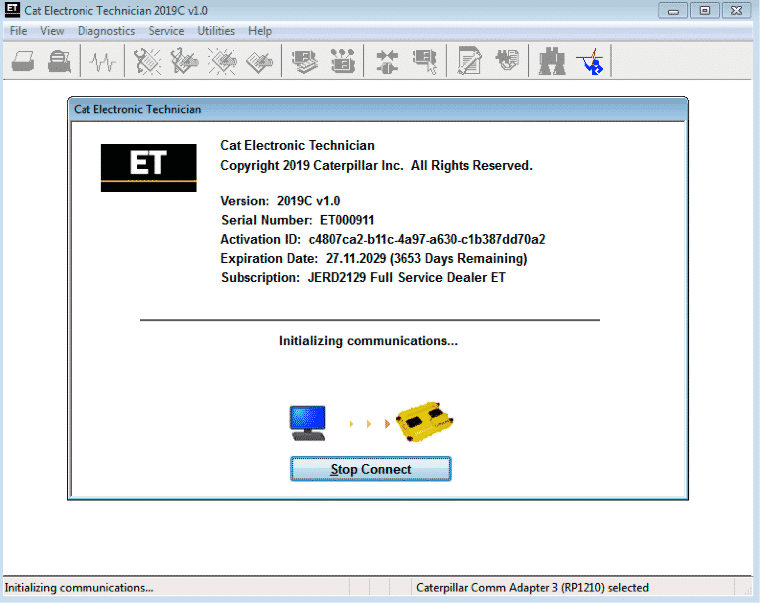The image size is (760, 603).
Task: Open the ECM Summary toolbar icon
Action: (x=304, y=62)
